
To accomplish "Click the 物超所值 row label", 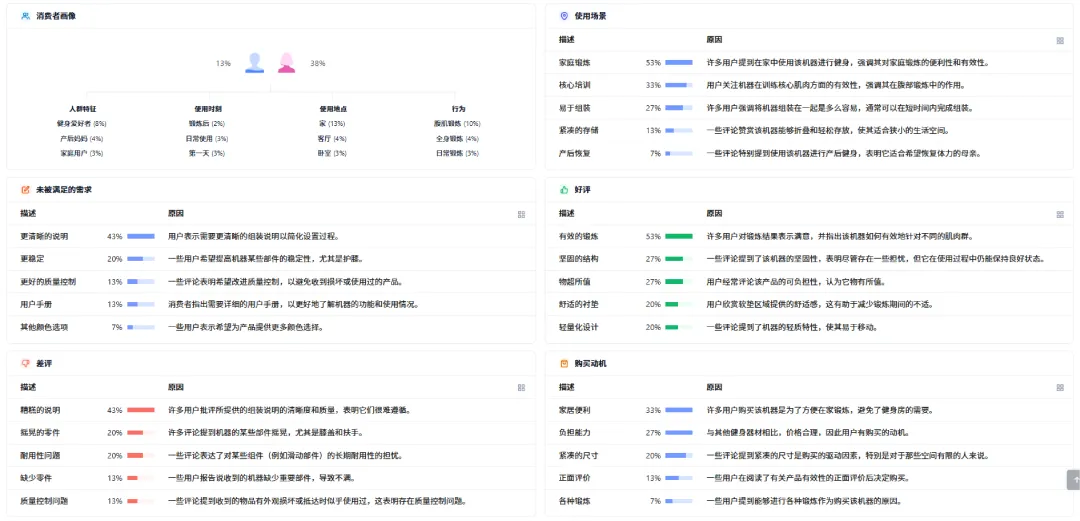I will pyautogui.click(x=574, y=282).
